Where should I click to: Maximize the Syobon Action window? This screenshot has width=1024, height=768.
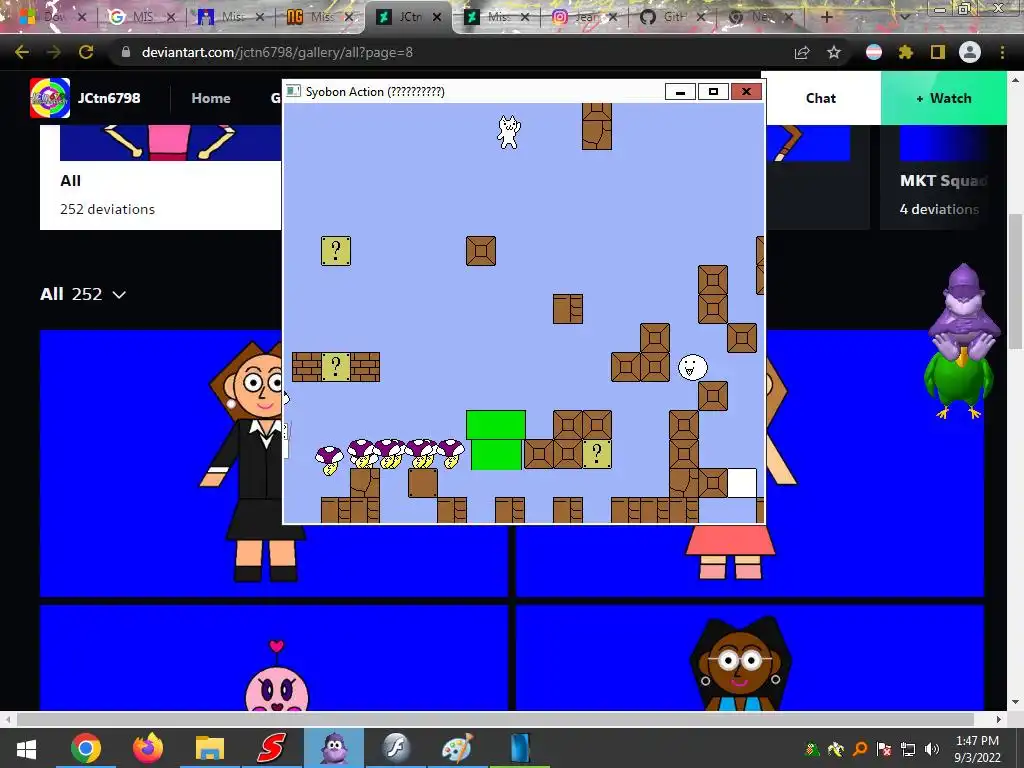click(713, 91)
